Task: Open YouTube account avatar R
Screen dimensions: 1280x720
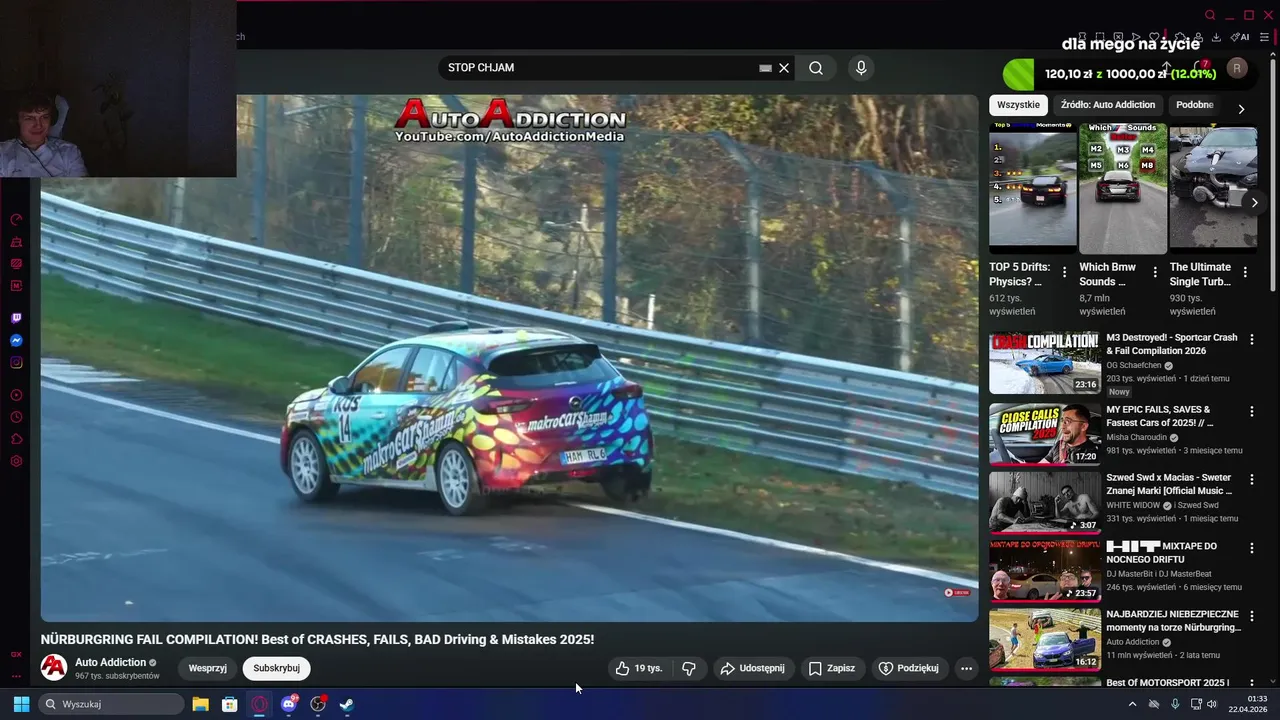Action: 1237,68
